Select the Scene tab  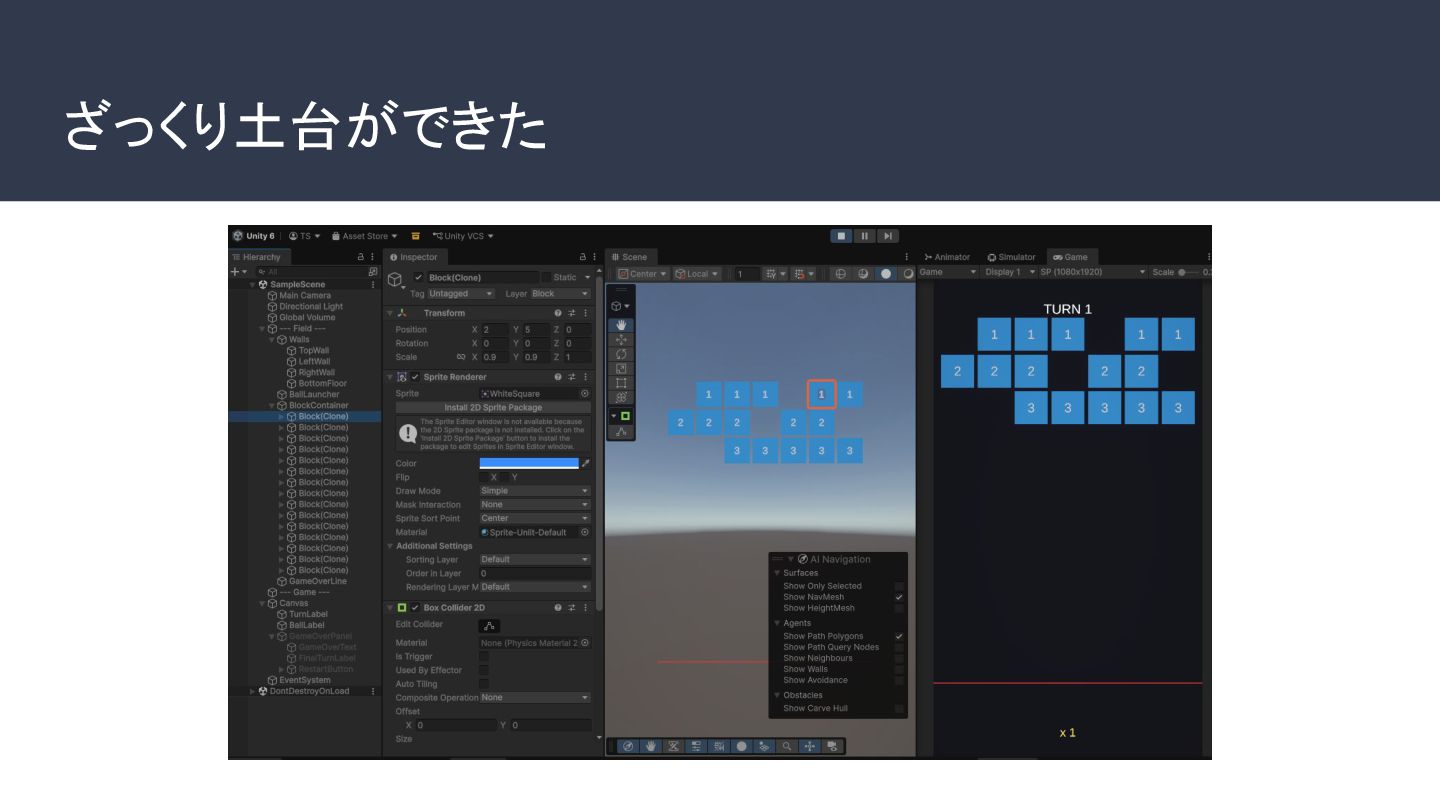tap(629, 257)
